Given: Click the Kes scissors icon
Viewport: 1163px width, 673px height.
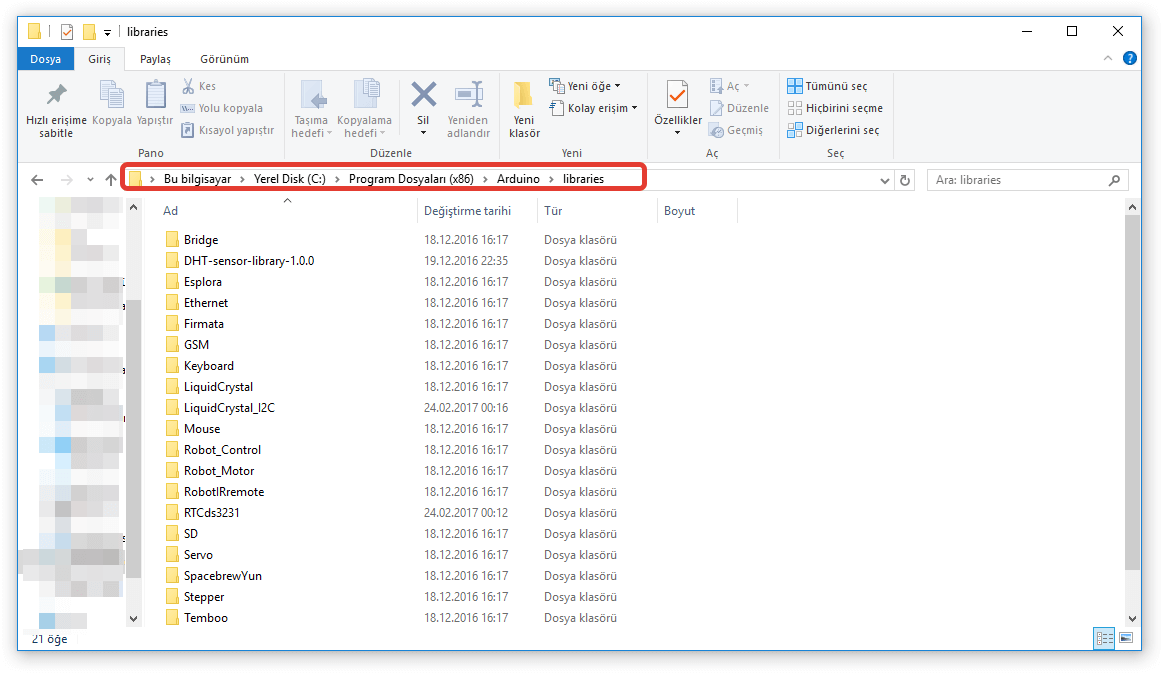Looking at the screenshot, I should pyautogui.click(x=188, y=86).
